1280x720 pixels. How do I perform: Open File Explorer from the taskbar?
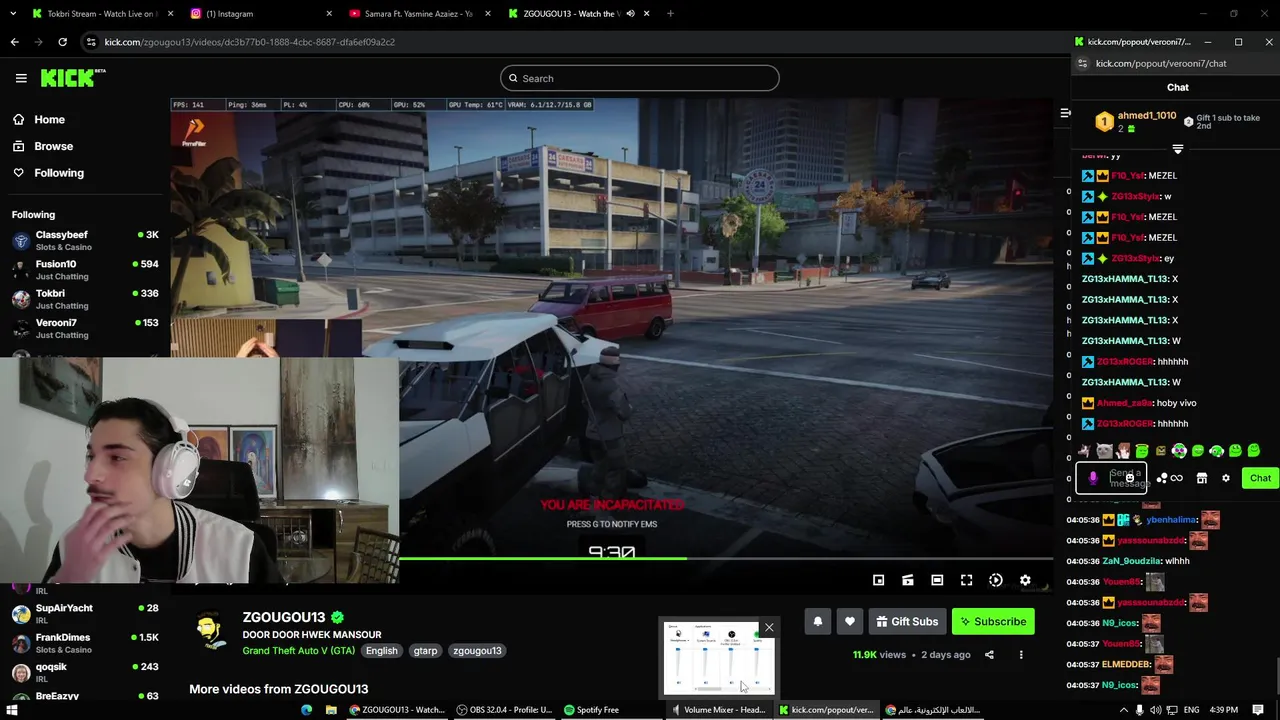(x=331, y=710)
